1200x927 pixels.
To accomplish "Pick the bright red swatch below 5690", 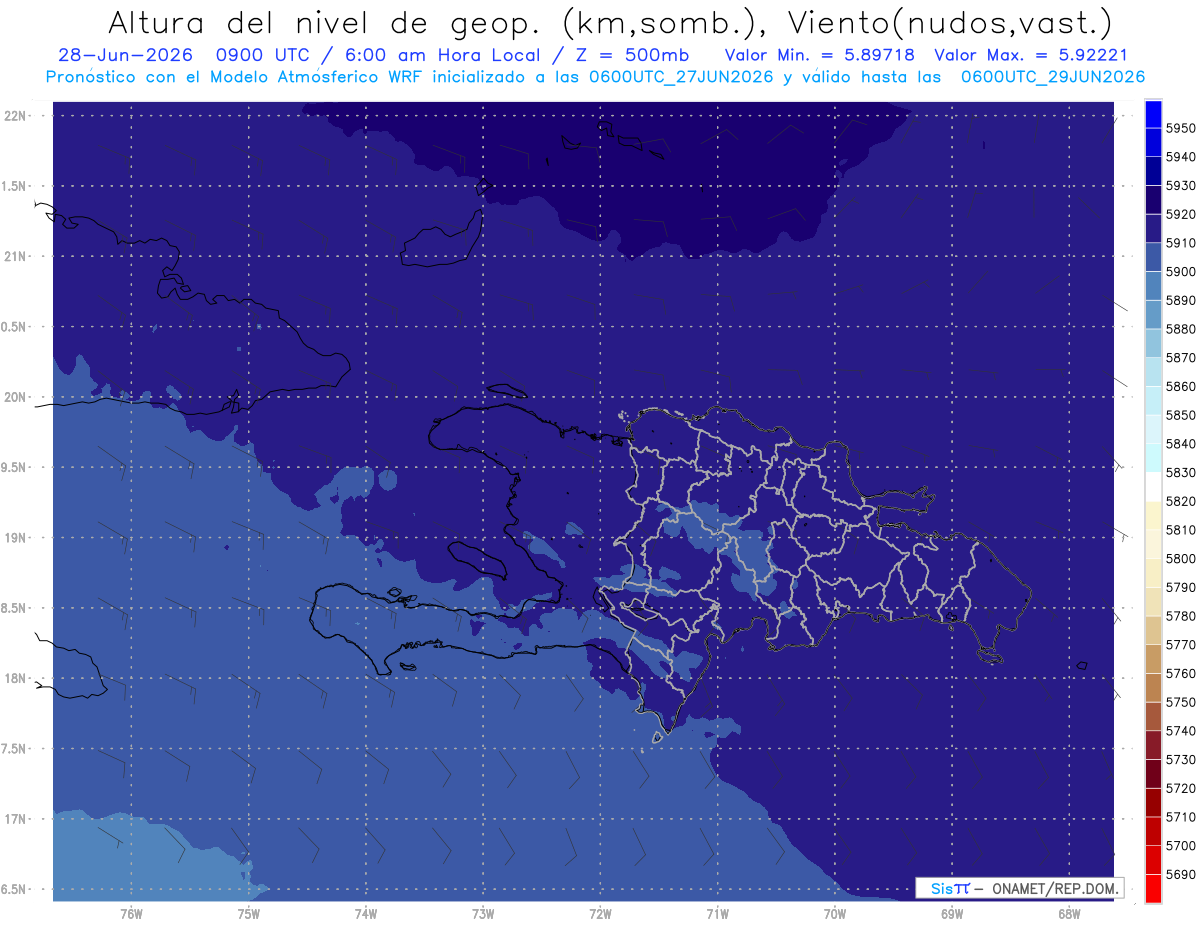I will coord(1153,888).
